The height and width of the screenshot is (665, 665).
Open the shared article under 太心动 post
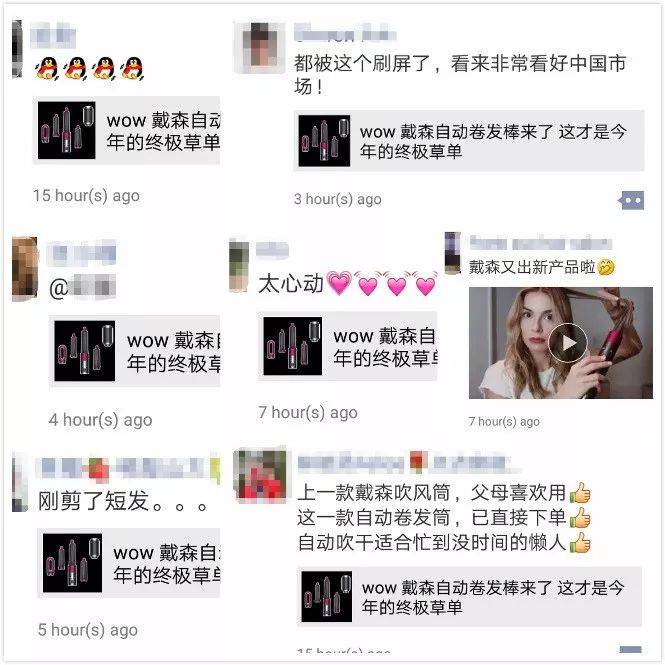(x=347, y=346)
